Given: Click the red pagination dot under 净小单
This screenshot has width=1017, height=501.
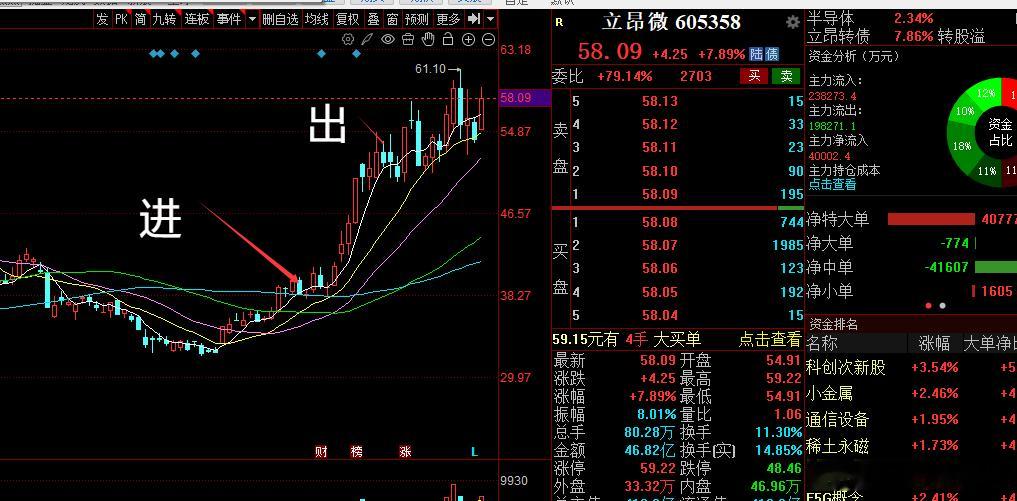Looking at the screenshot, I should coord(928,306).
